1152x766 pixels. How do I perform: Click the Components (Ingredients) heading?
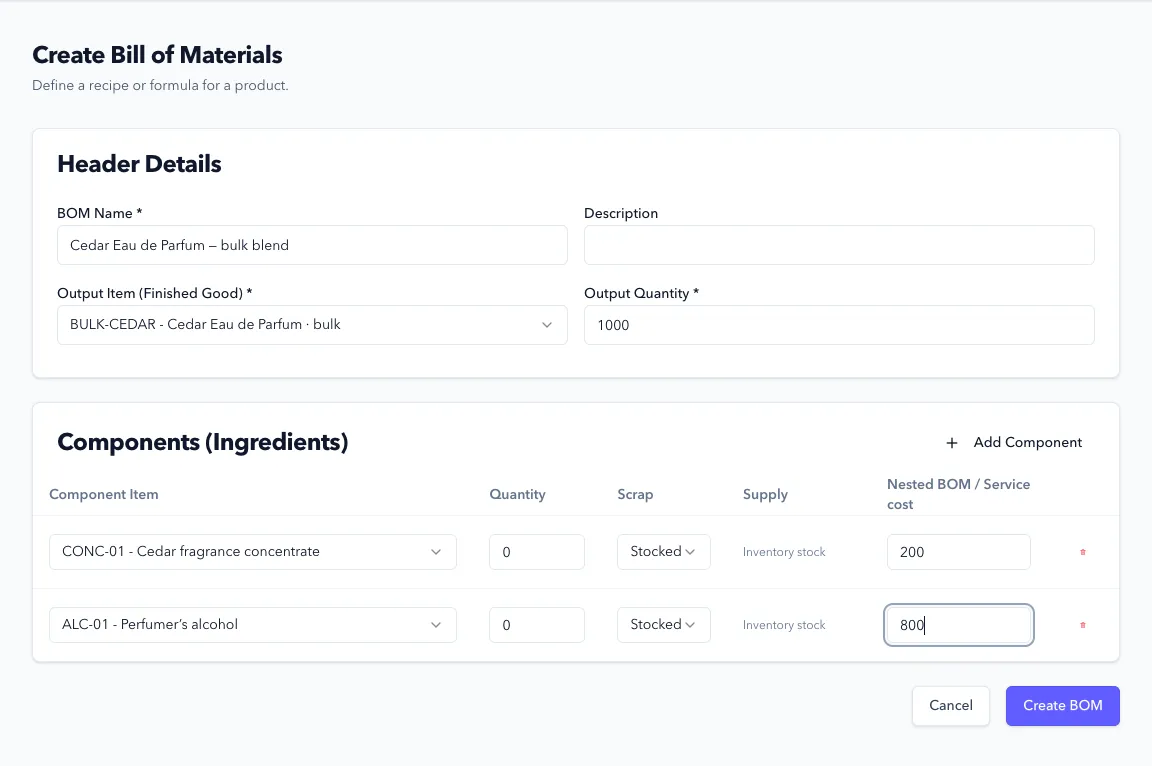(x=203, y=442)
